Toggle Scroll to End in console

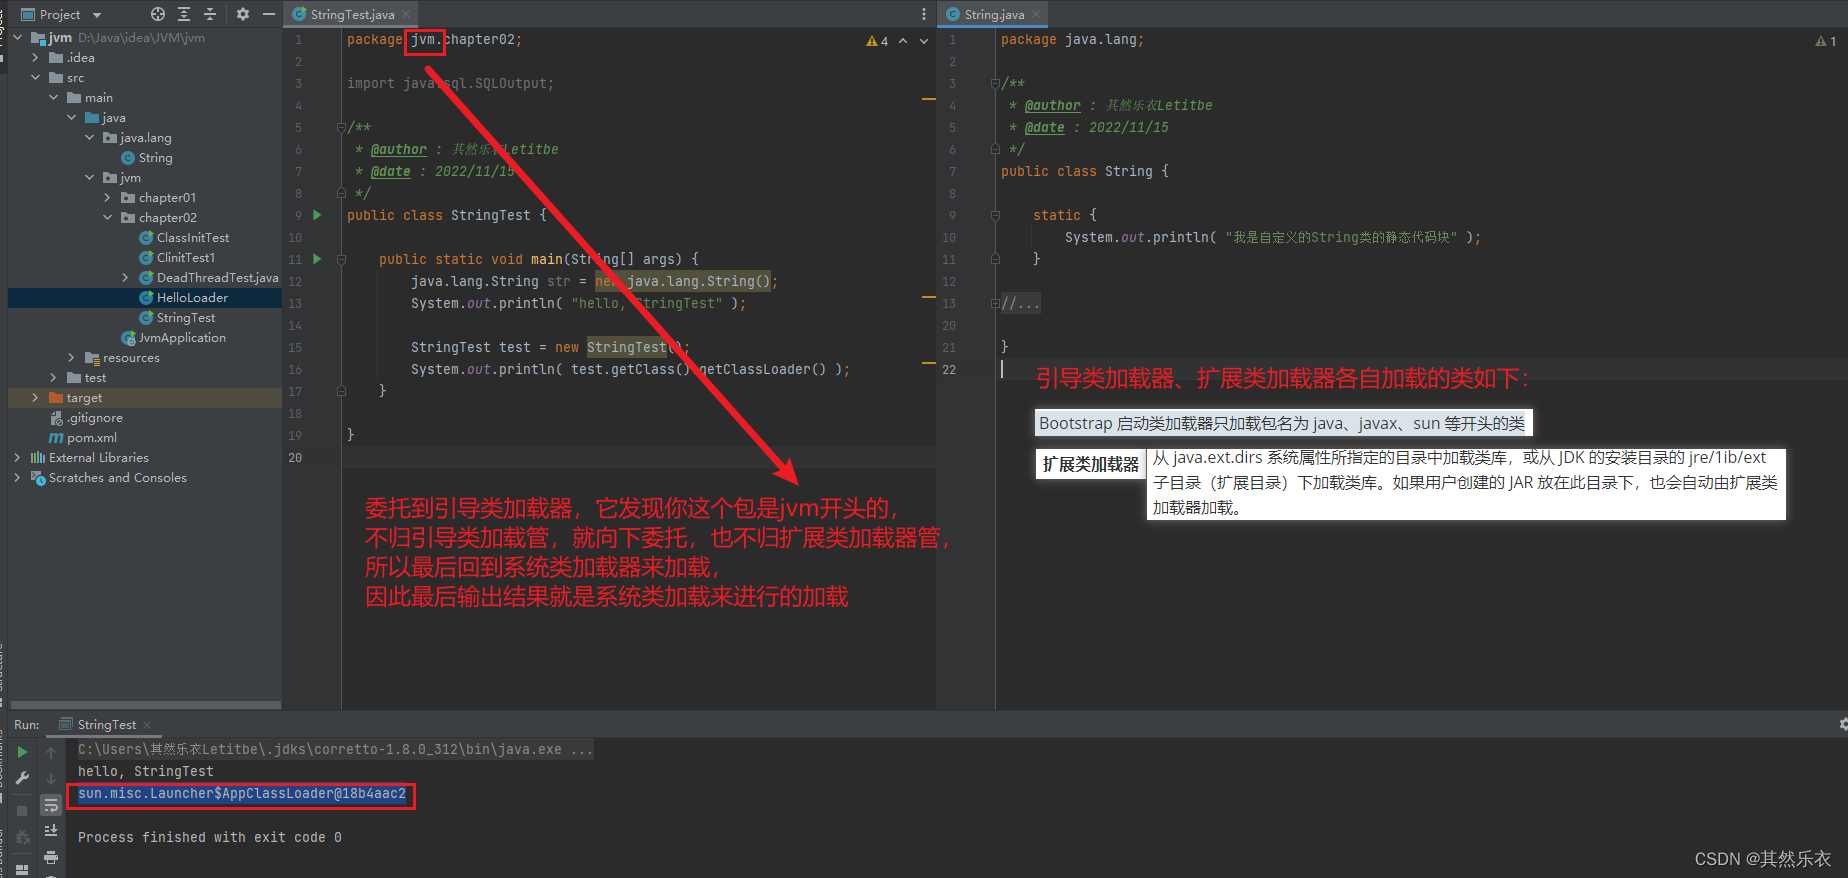[x=51, y=831]
